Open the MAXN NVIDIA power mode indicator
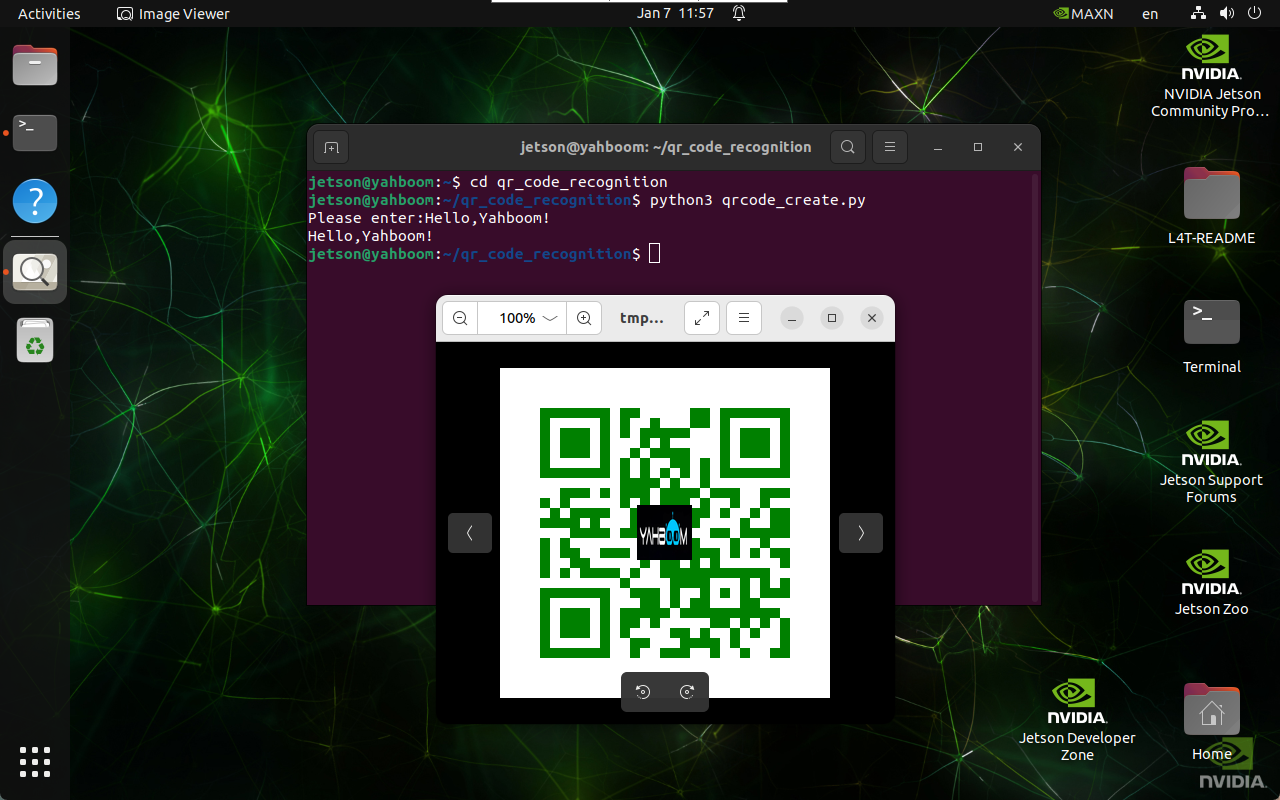The image size is (1280, 800). (x=1083, y=13)
